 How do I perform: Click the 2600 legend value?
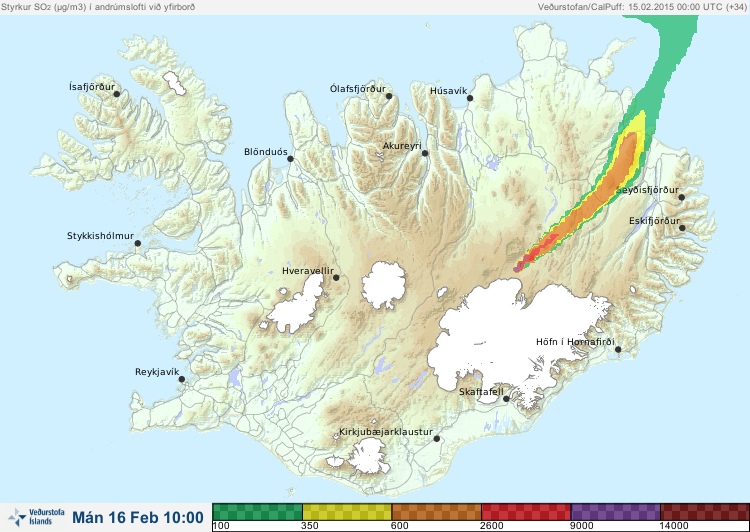pos(492,526)
